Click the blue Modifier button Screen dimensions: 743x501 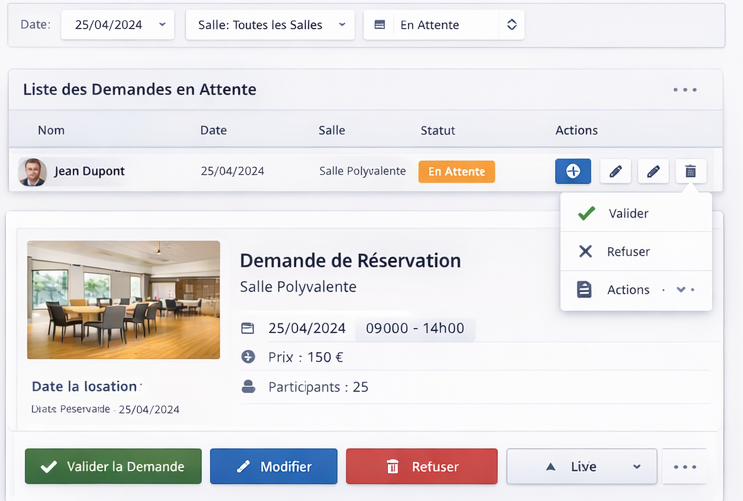(x=274, y=466)
